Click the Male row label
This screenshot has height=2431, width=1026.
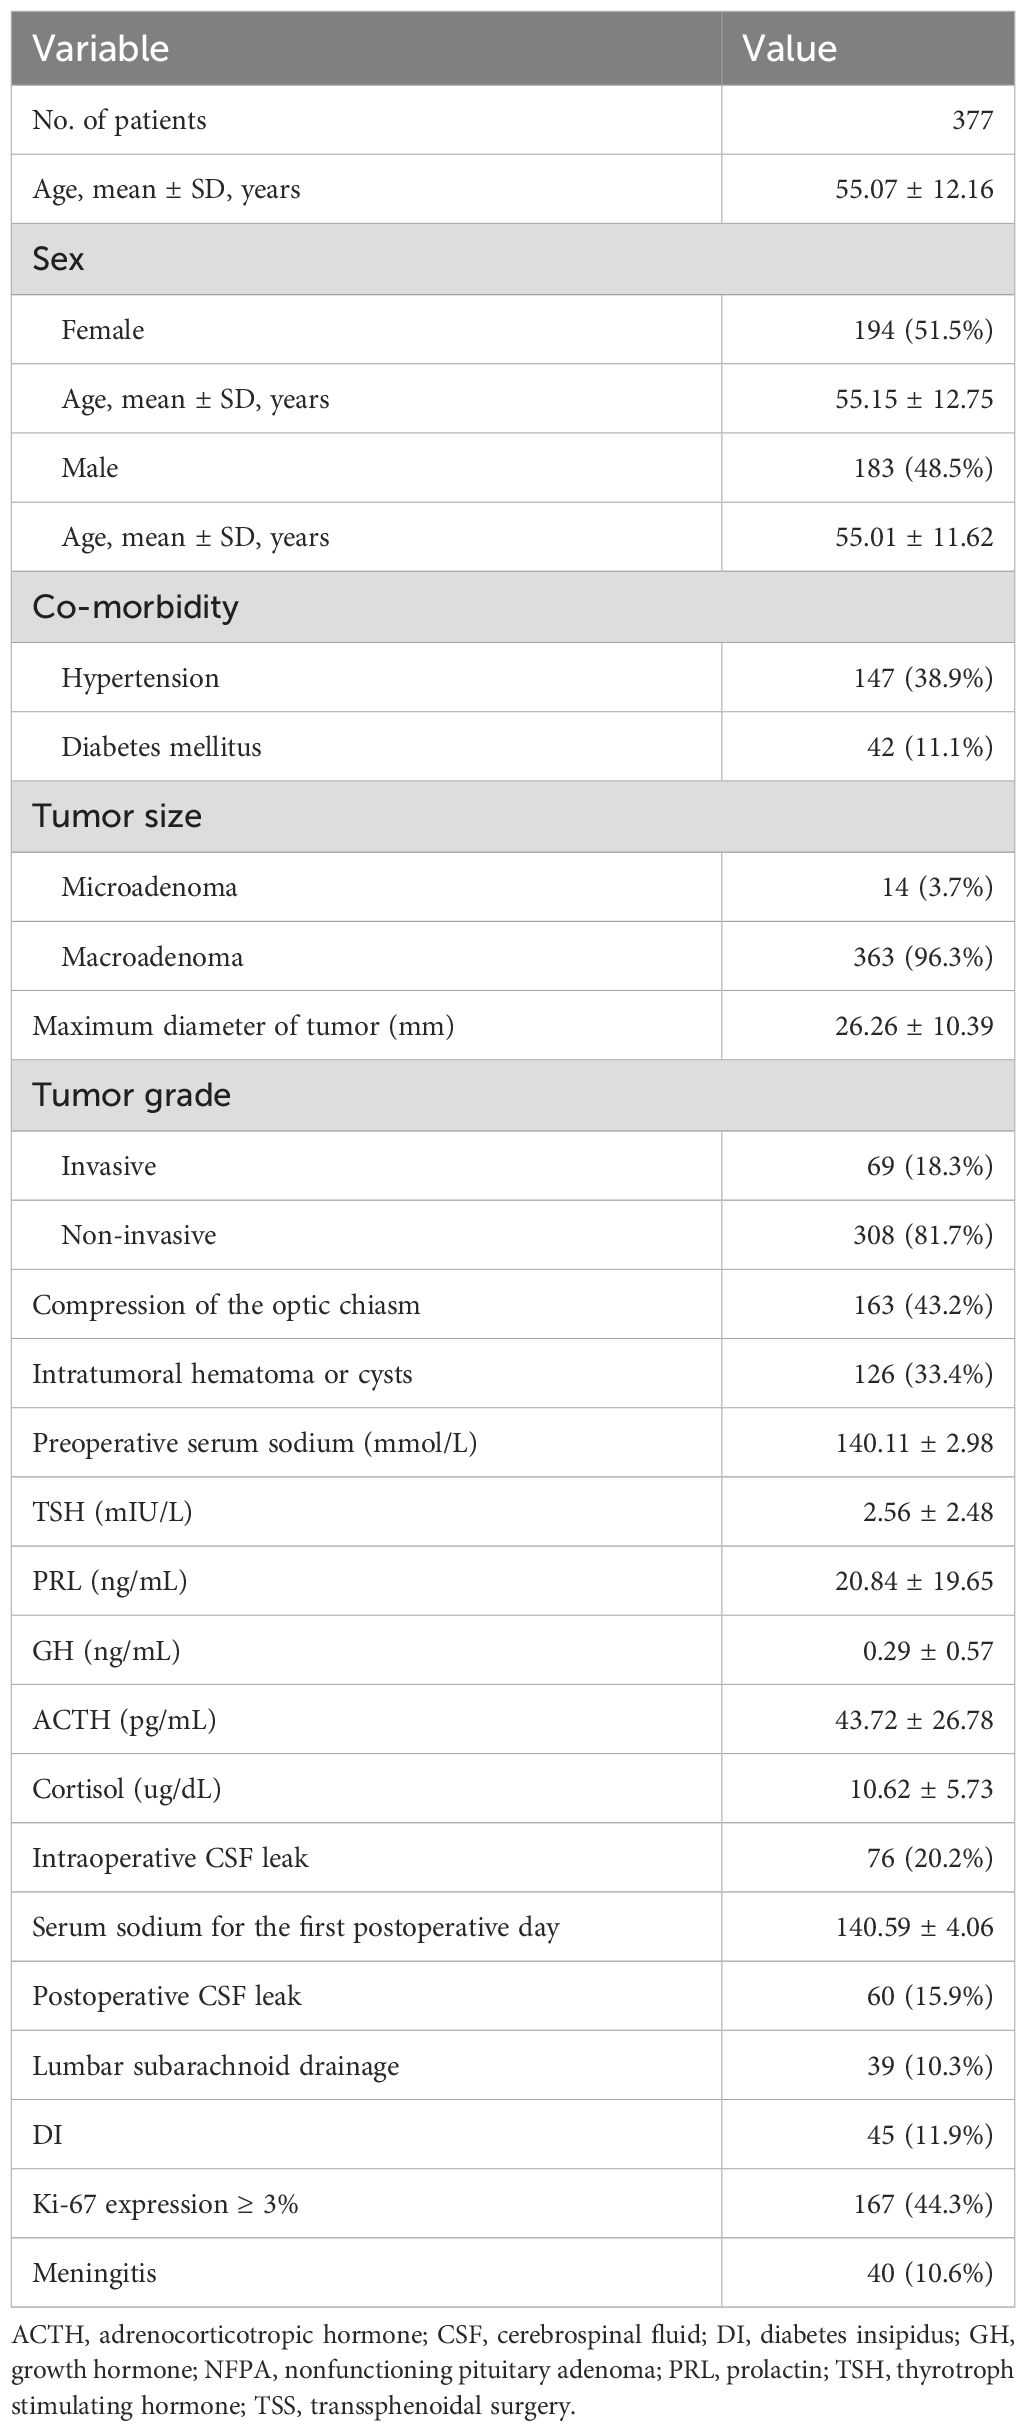[x=90, y=468]
